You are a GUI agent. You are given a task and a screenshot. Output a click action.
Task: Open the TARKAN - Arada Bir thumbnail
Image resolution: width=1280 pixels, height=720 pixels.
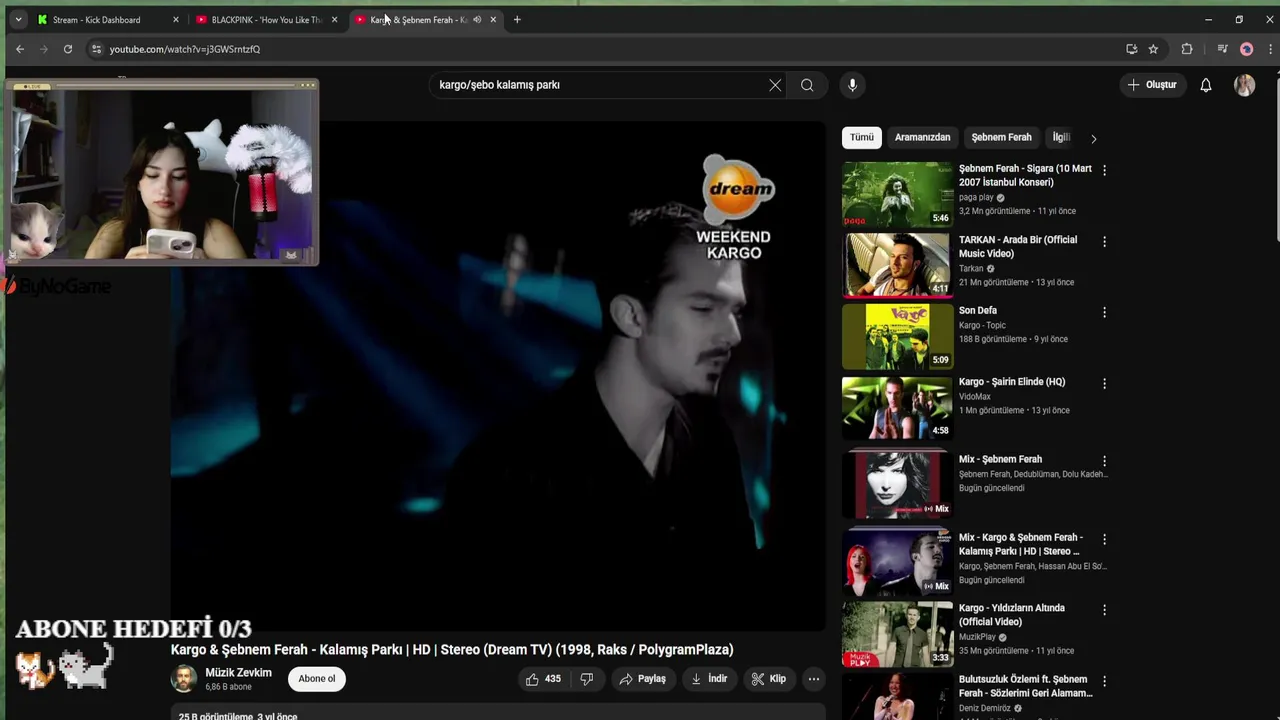point(897,265)
